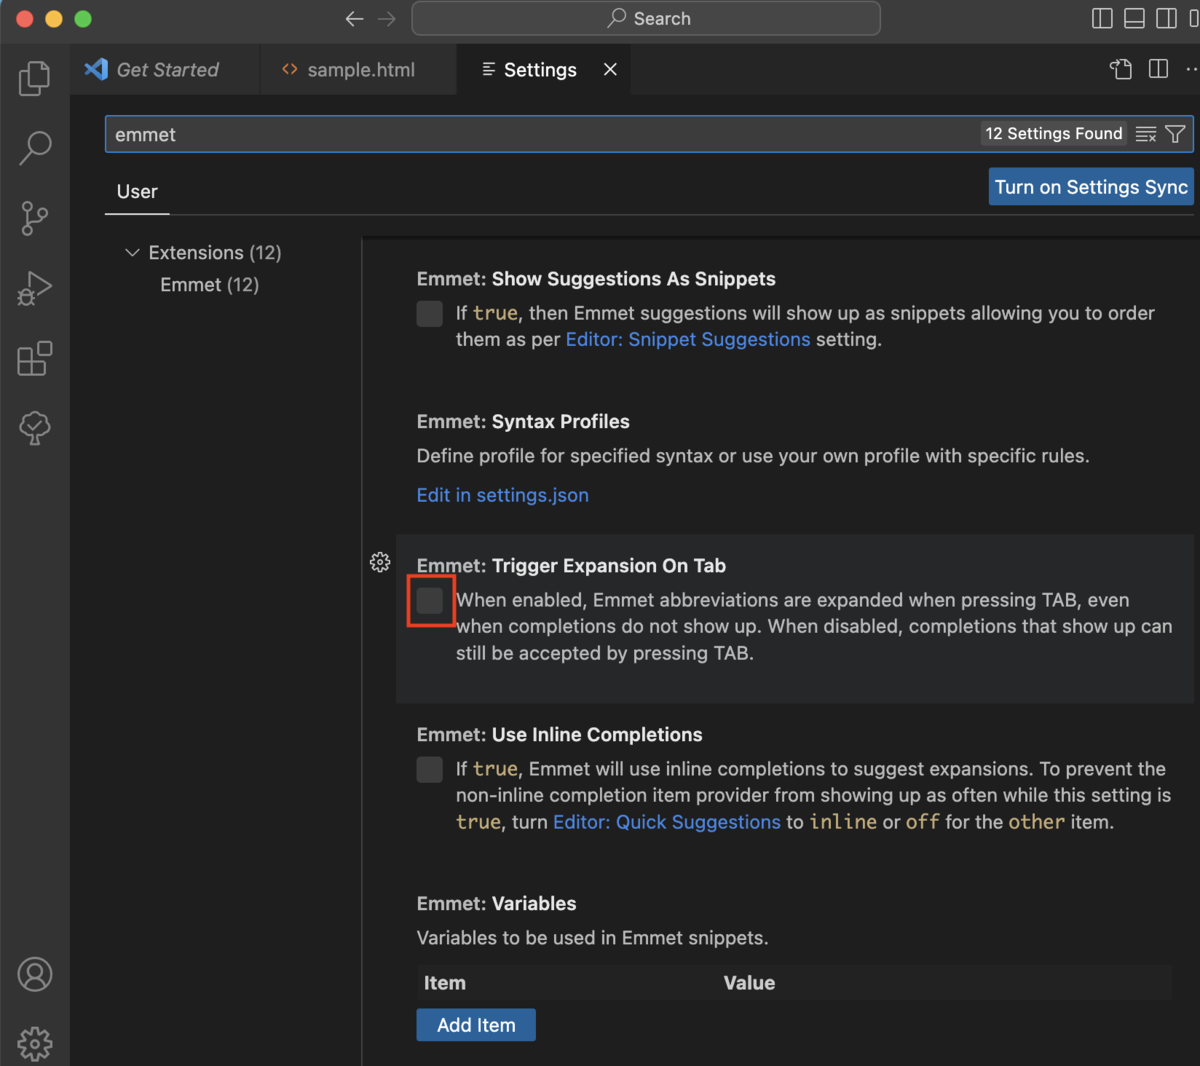Open Edit in settings.json link

point(503,495)
